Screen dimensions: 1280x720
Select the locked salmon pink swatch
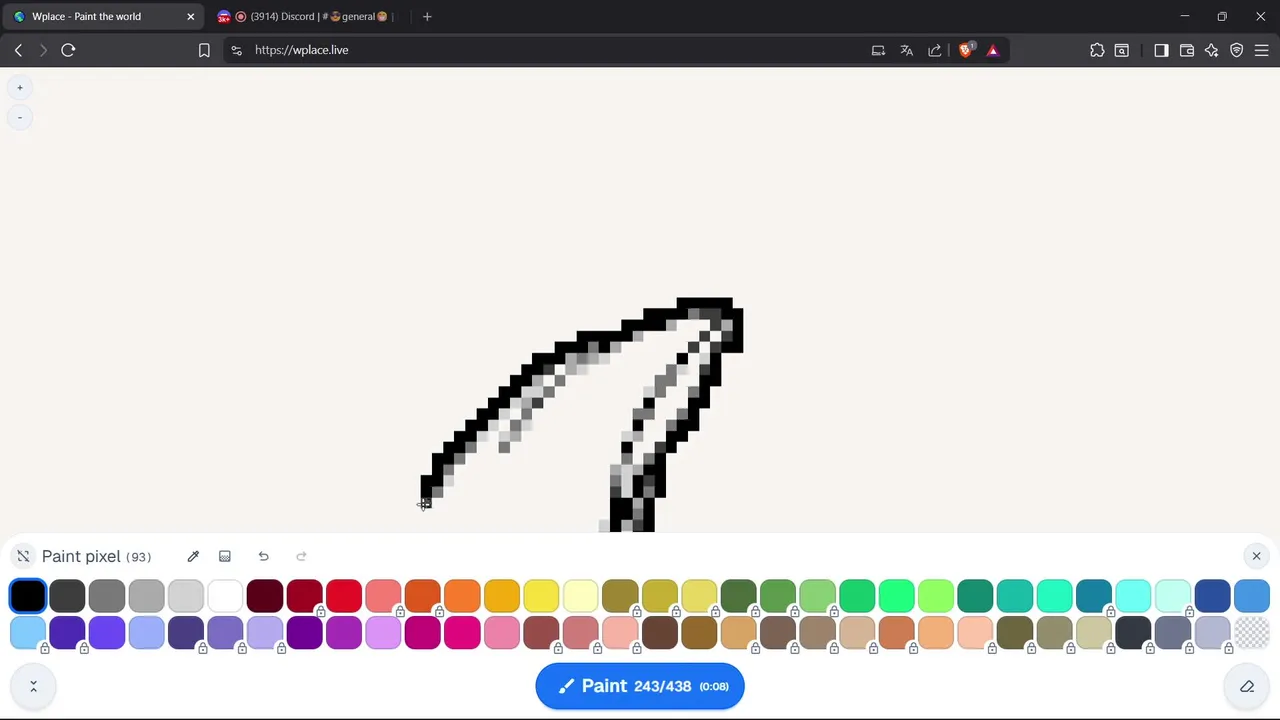[x=383, y=596]
